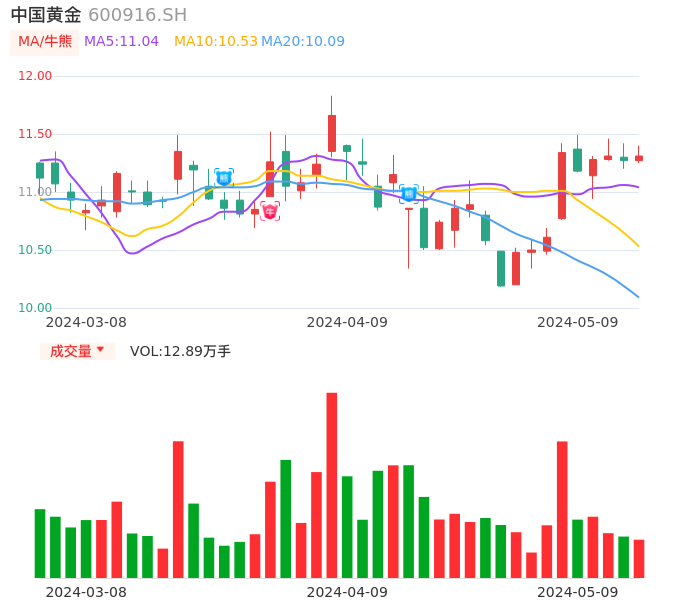The height and width of the screenshot is (606, 686).
Task: Click the 2024-04-09 date label on the price chart
Action: tap(347, 322)
